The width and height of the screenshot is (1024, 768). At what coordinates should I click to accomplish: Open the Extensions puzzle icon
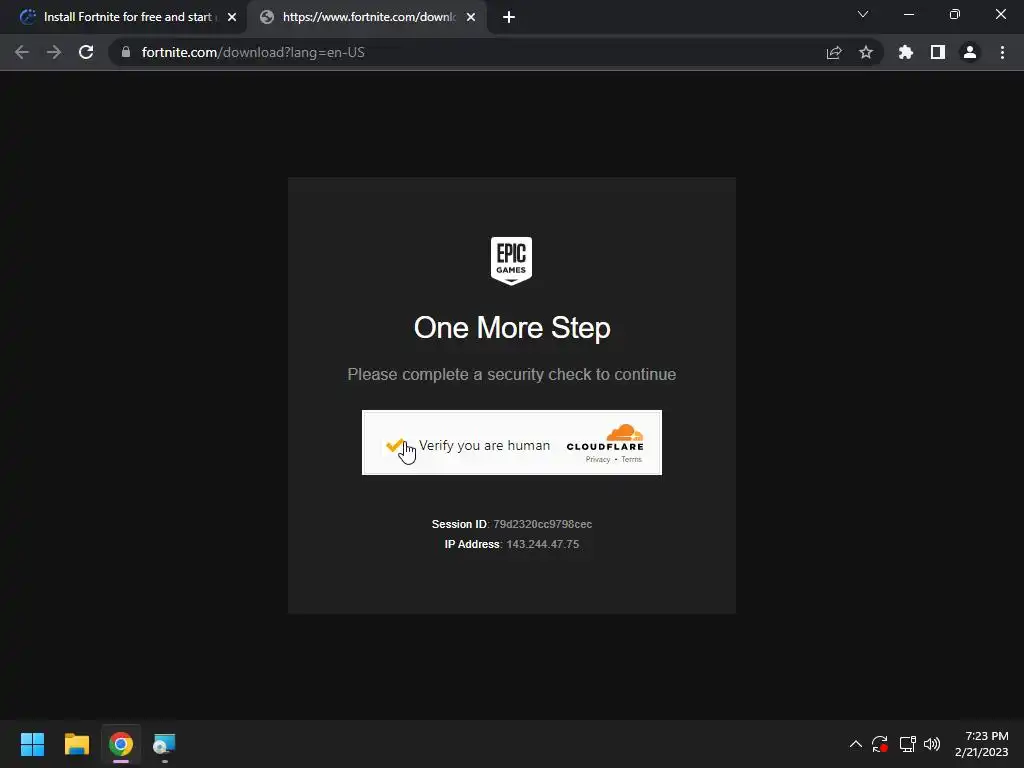point(906,52)
